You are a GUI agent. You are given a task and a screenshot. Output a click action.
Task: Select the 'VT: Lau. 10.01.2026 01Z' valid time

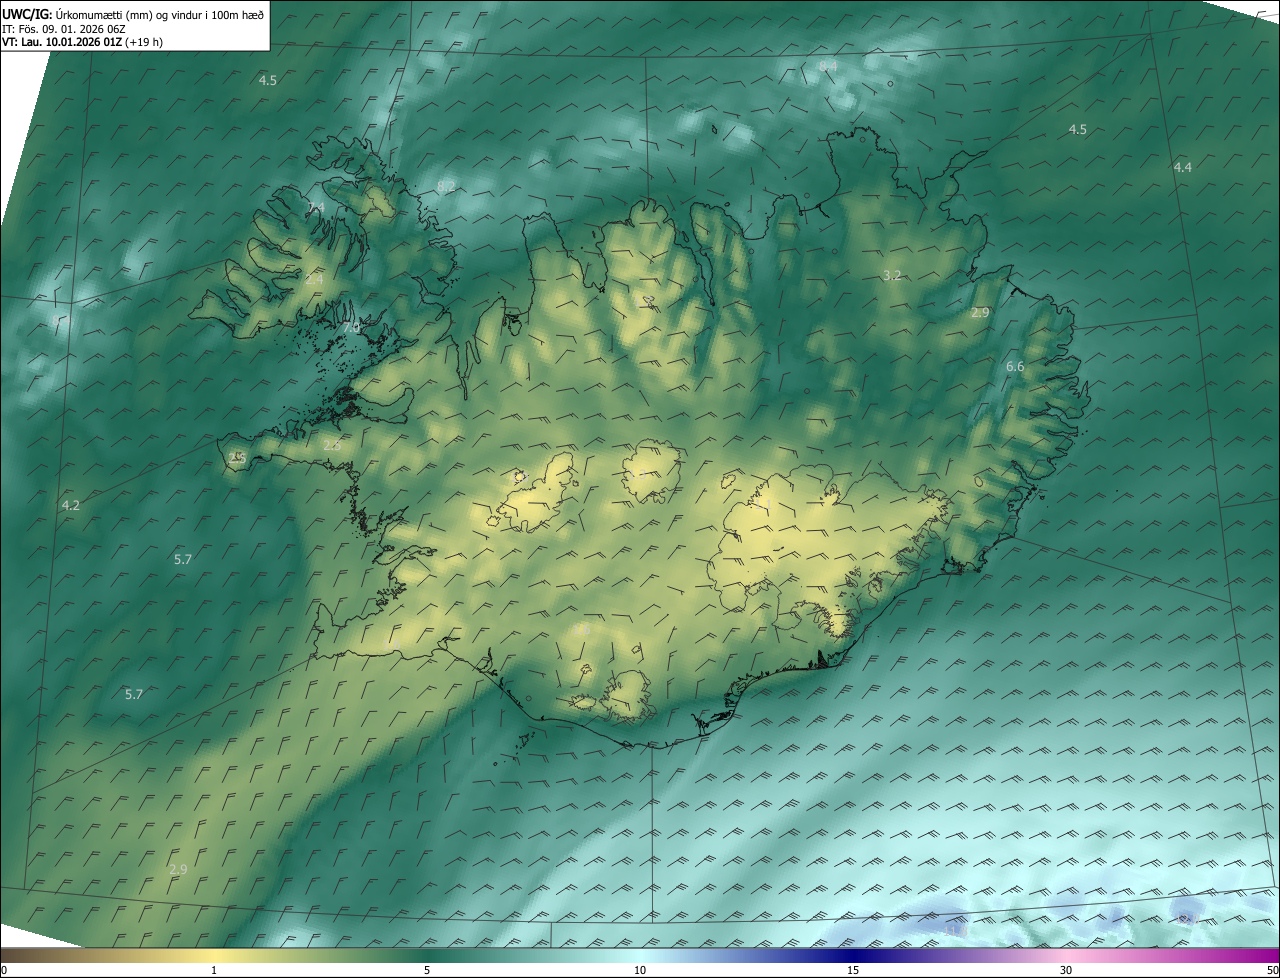(x=62, y=42)
